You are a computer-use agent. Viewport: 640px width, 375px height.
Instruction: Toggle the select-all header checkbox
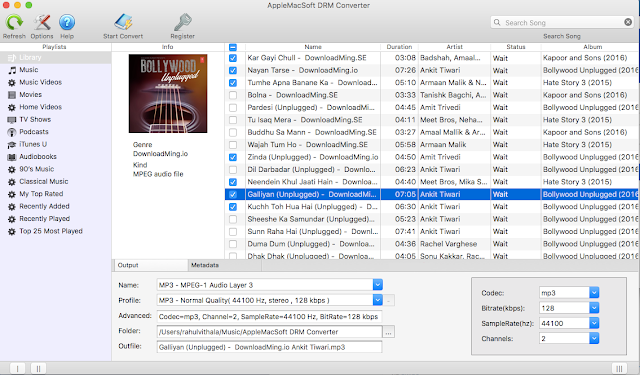click(233, 47)
